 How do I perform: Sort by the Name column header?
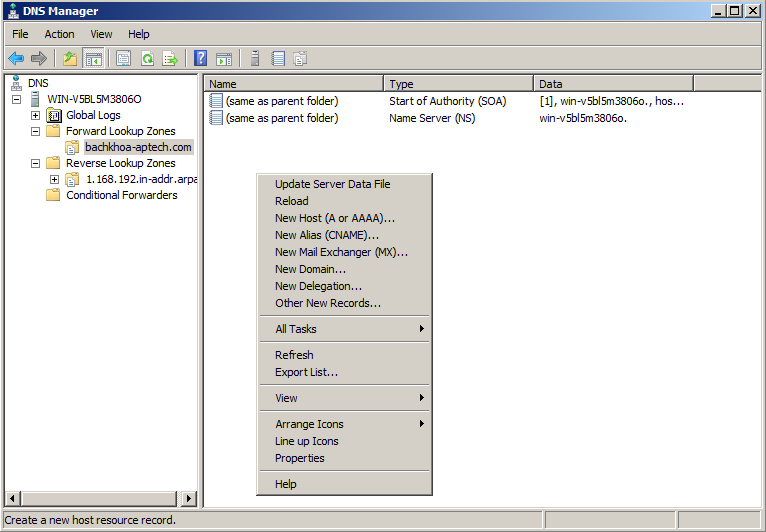[294, 84]
